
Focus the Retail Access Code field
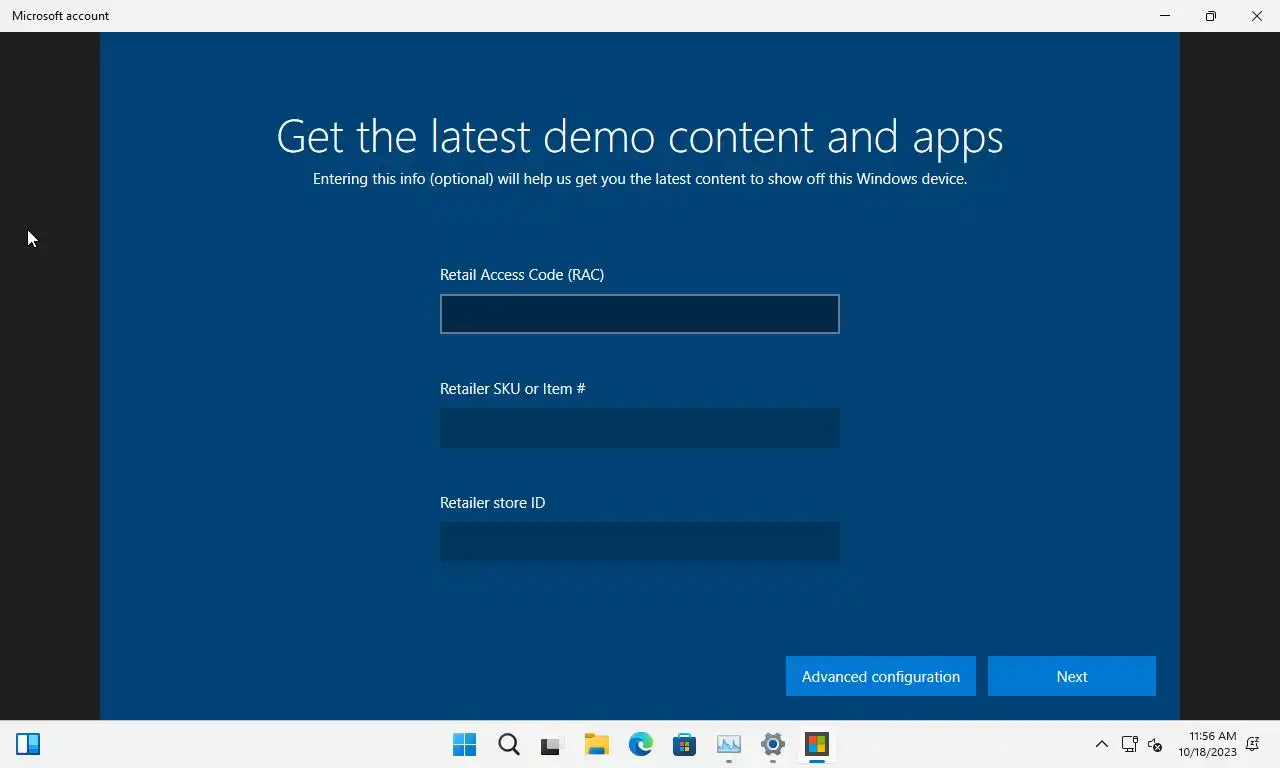pos(640,314)
